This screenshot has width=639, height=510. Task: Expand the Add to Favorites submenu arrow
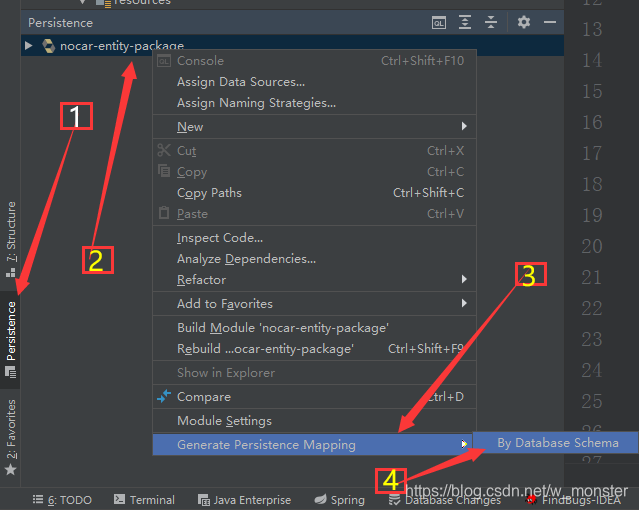pyautogui.click(x=464, y=303)
